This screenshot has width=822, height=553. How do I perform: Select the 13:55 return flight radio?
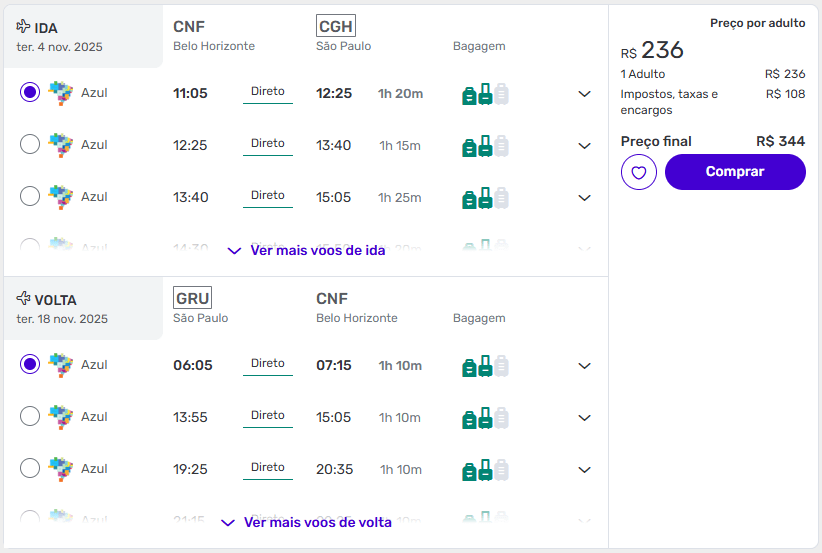coord(30,417)
